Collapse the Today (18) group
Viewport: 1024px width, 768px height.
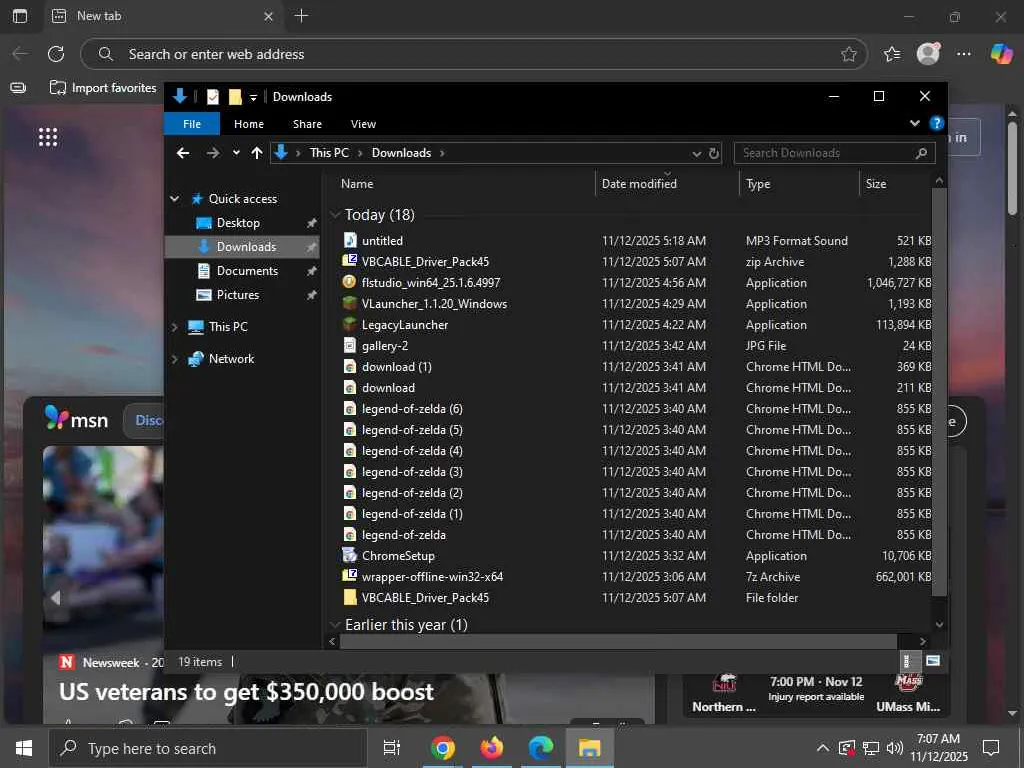click(x=335, y=214)
